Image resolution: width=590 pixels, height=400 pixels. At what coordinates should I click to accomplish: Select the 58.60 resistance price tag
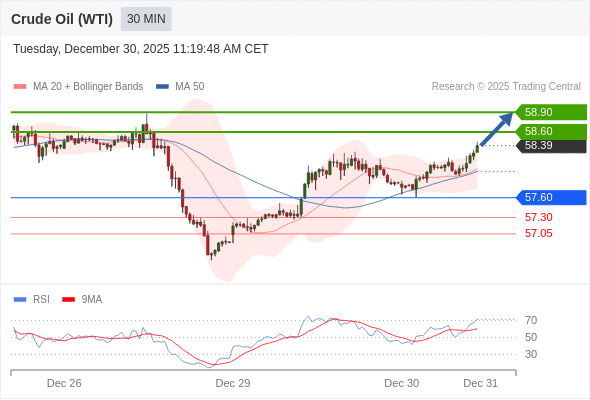coord(551,131)
